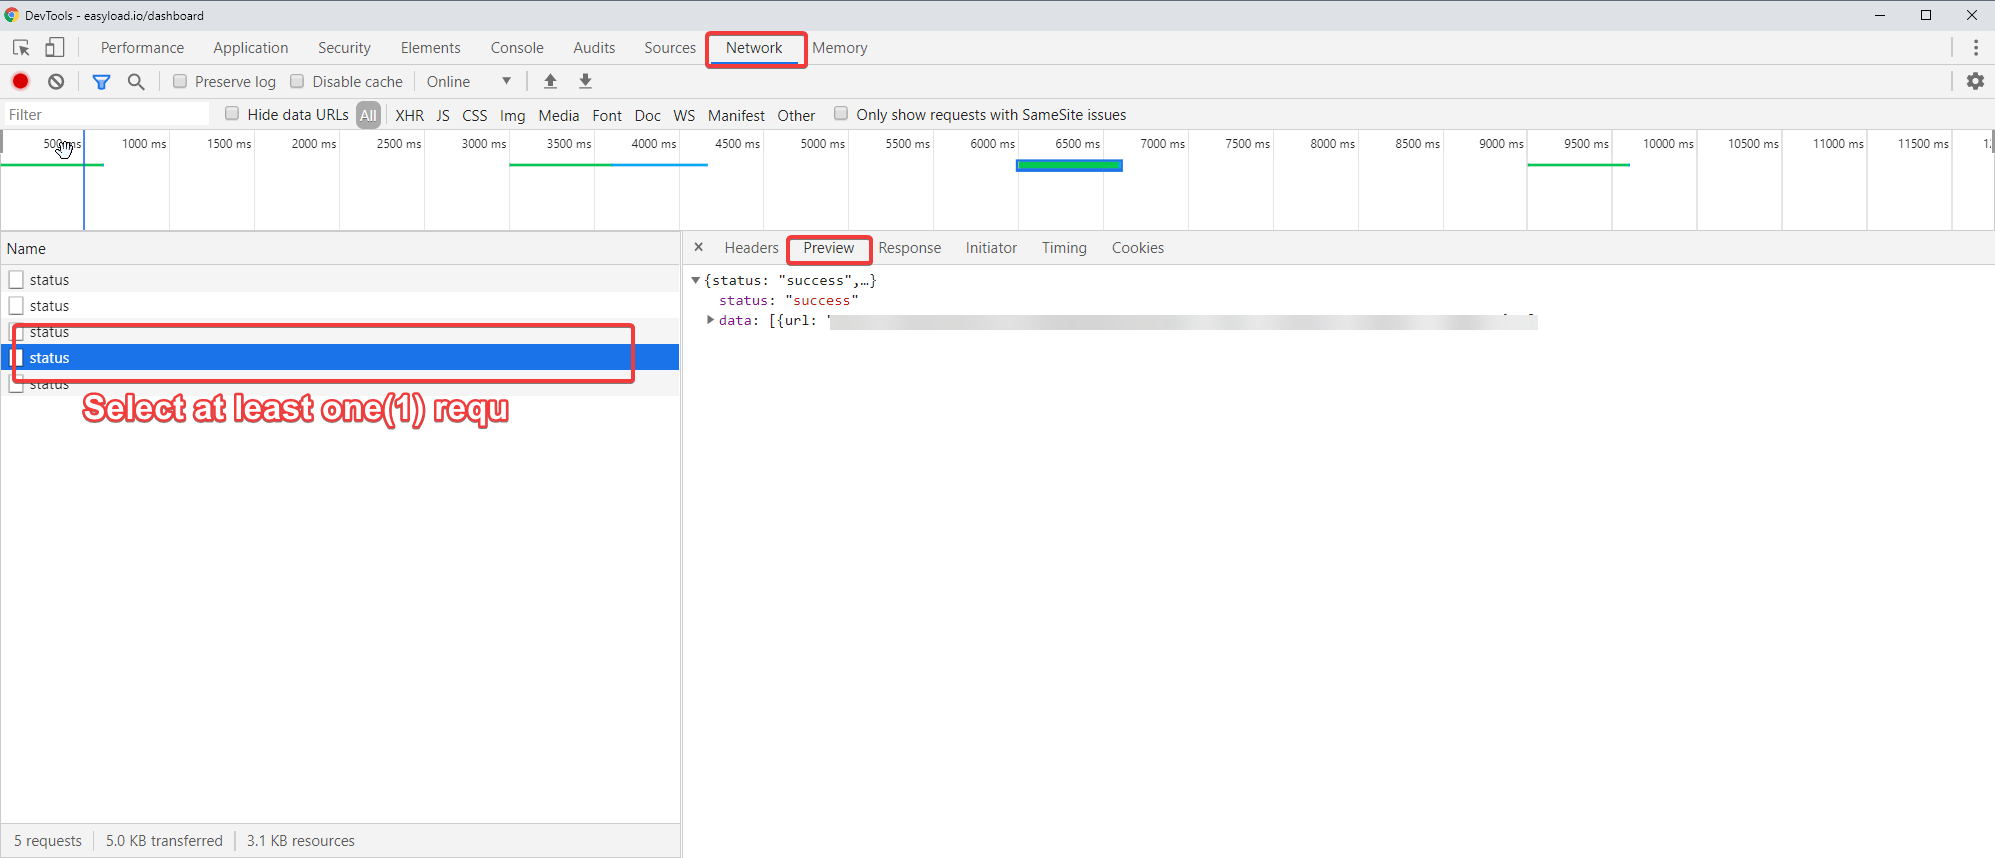Filter requests by JS

tap(443, 115)
